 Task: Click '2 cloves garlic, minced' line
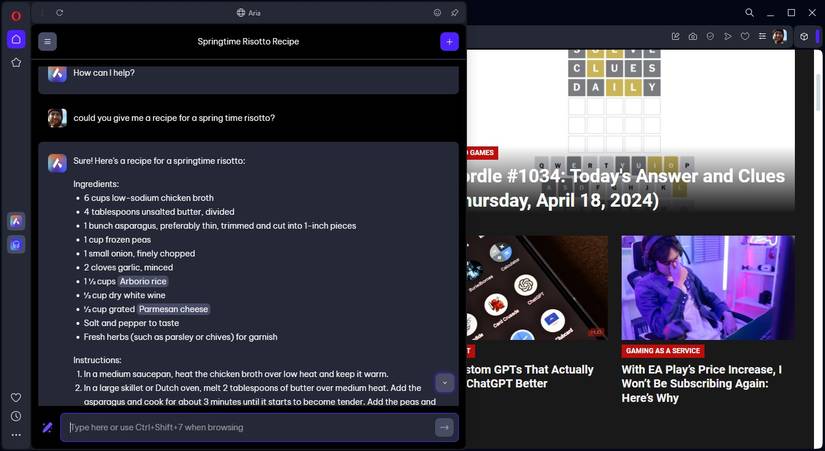tap(128, 267)
